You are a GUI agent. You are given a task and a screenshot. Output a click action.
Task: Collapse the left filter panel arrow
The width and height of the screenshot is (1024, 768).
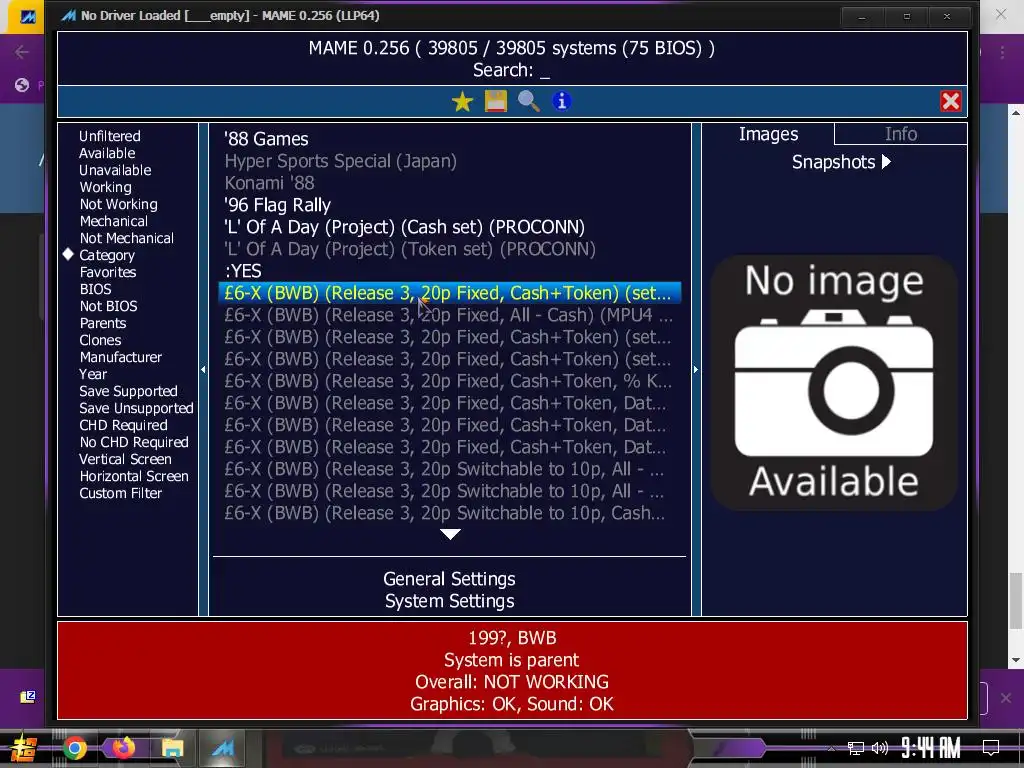tap(203, 370)
